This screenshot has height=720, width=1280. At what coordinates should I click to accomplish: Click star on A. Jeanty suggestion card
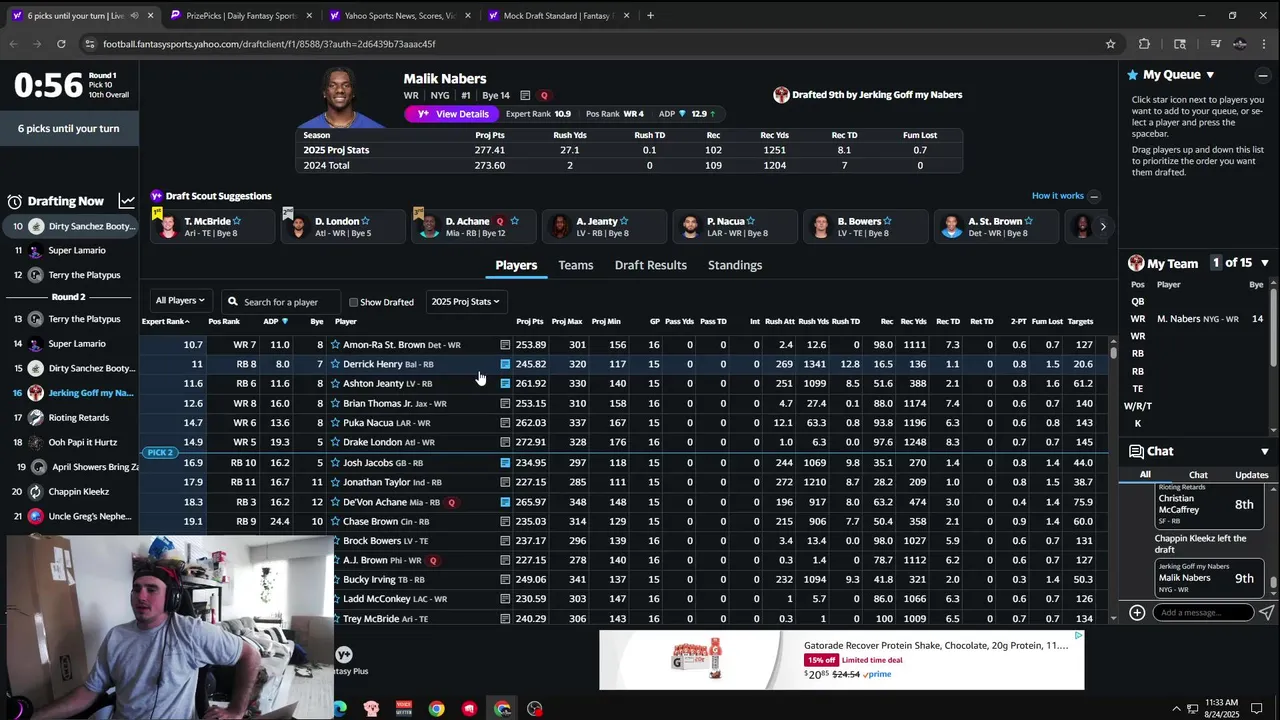[624, 221]
